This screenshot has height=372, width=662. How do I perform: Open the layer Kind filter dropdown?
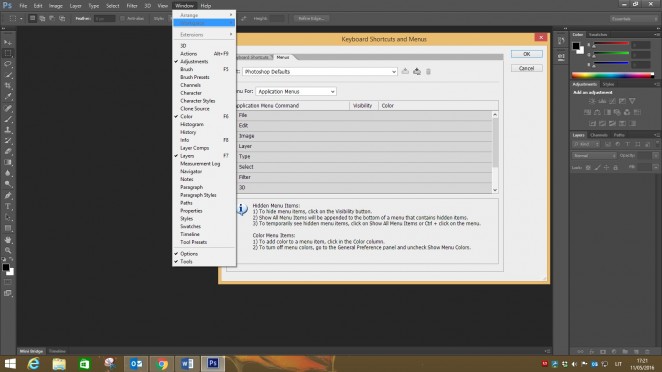(586, 144)
